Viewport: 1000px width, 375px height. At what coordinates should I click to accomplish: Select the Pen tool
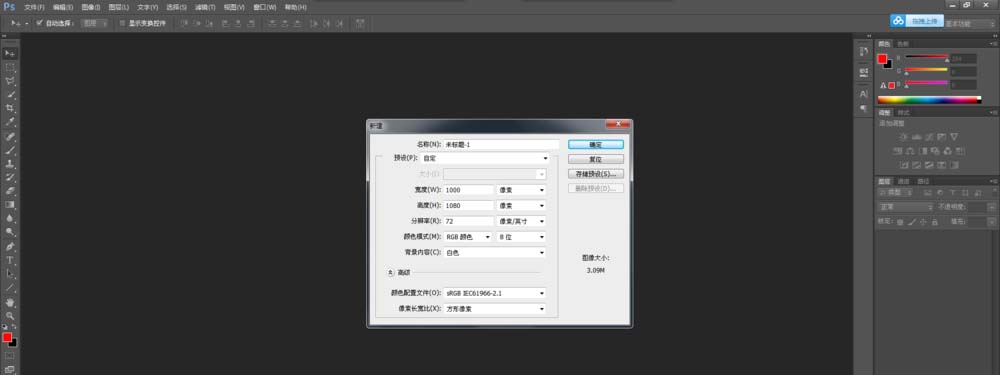(10, 247)
